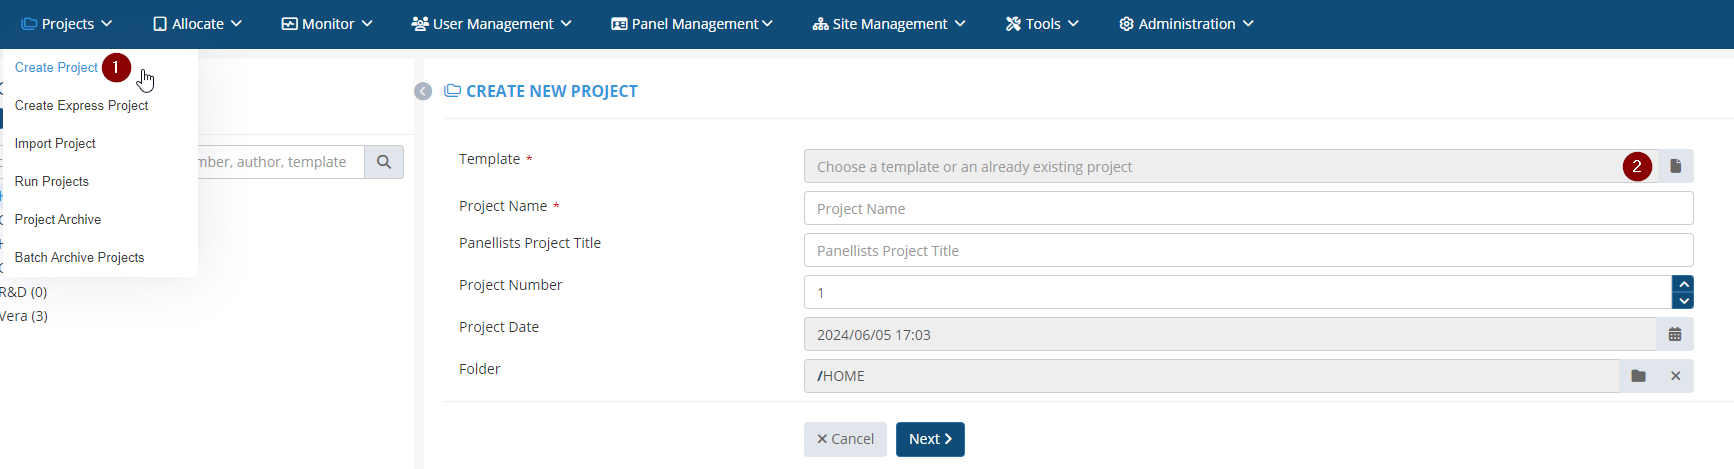
Task: Open the Projects dropdown menu
Action: (67, 24)
